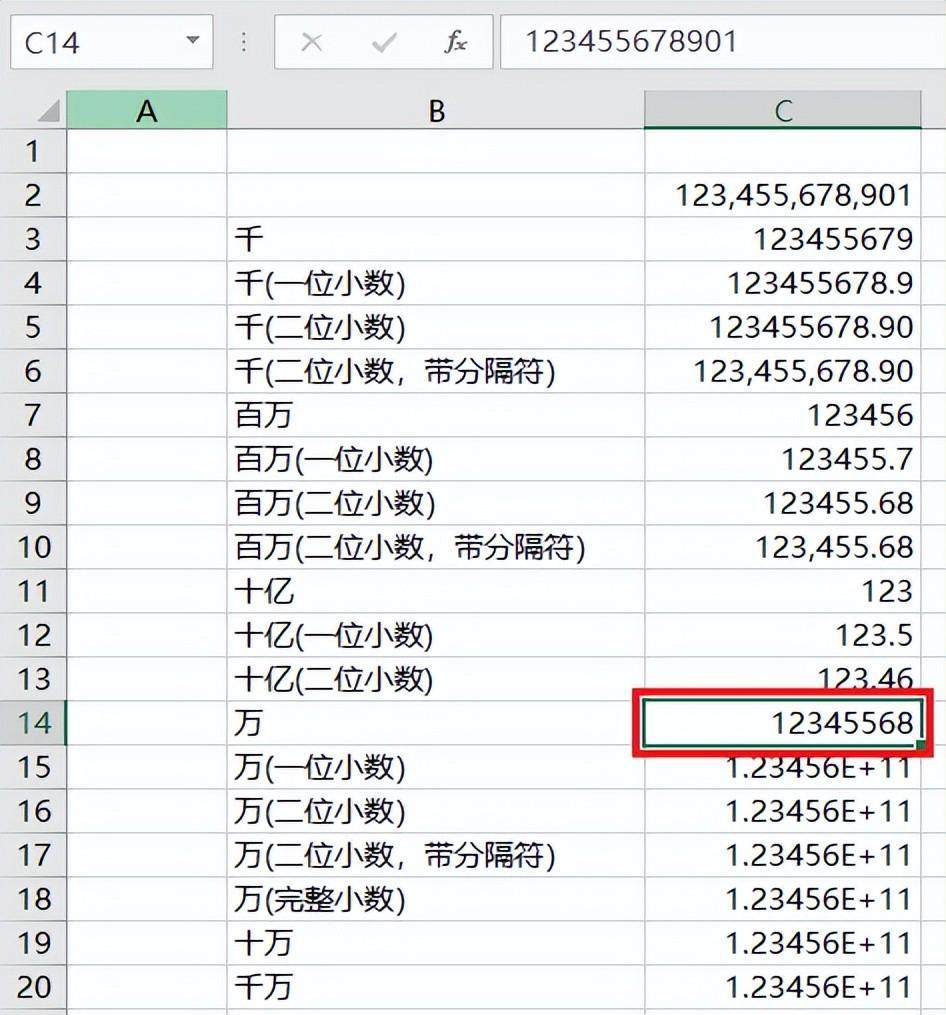
Task: Click cell B14 labeled 万
Action: pos(436,723)
